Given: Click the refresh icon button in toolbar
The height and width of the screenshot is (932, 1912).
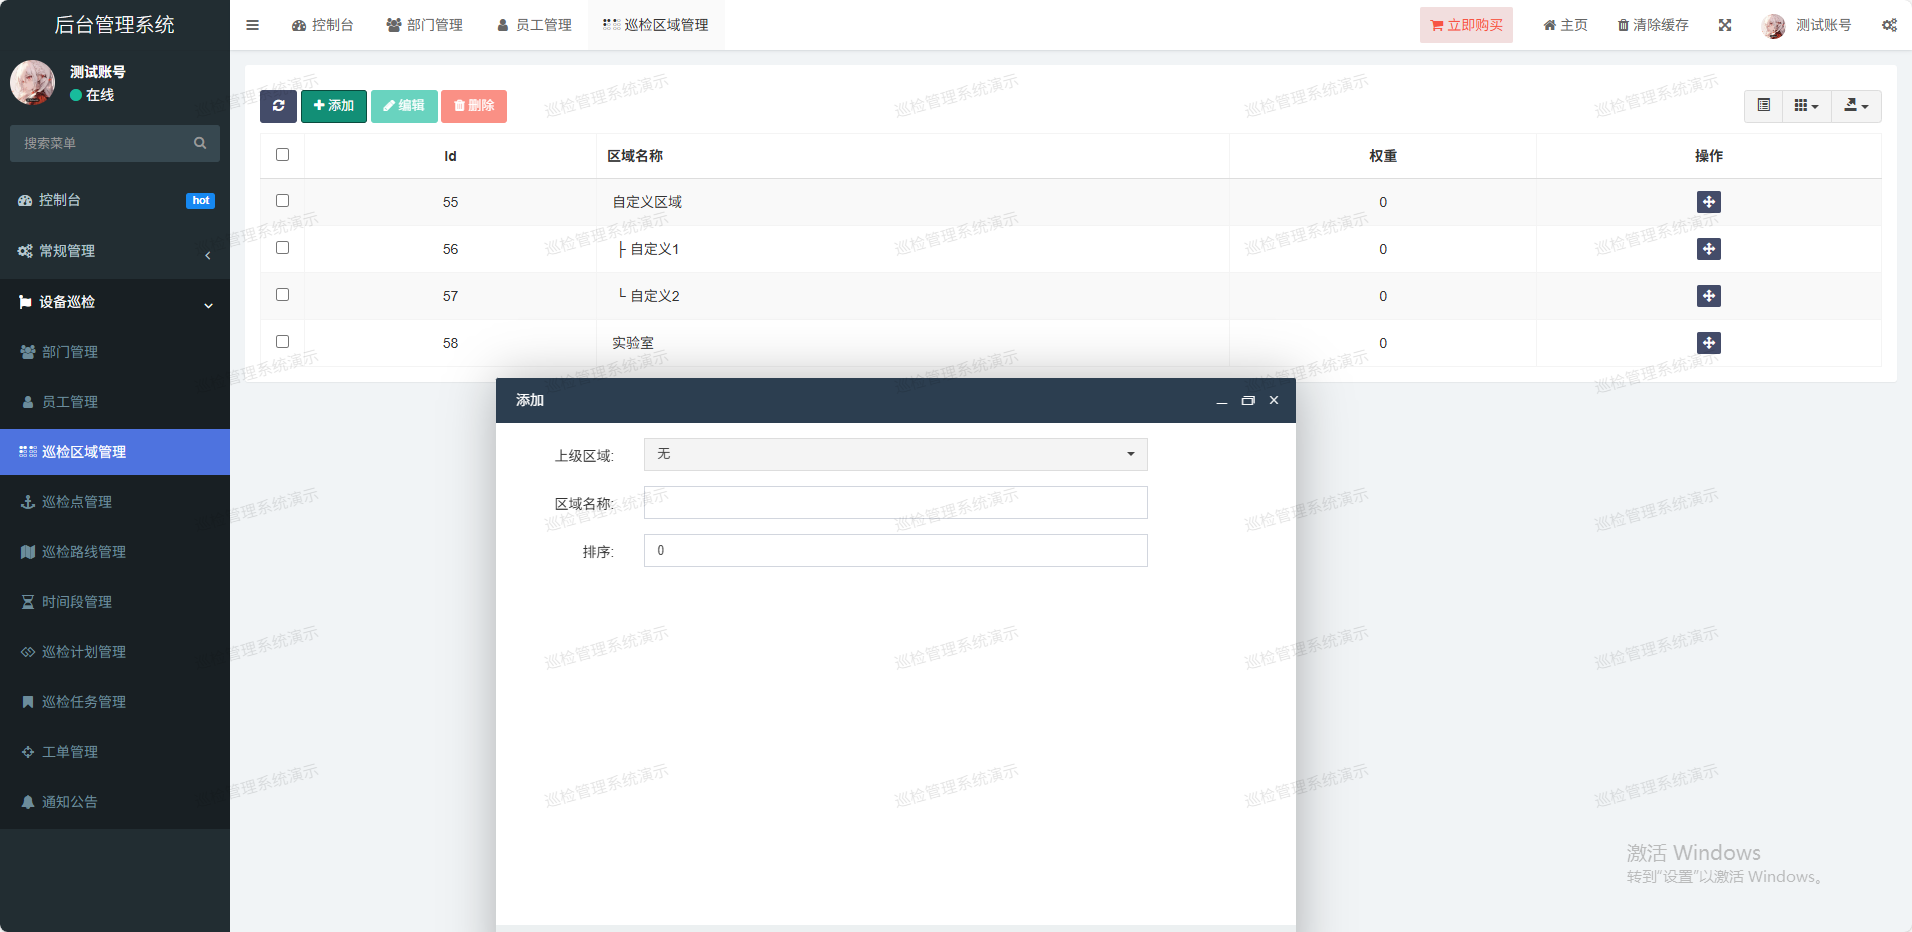Looking at the screenshot, I should click(278, 106).
